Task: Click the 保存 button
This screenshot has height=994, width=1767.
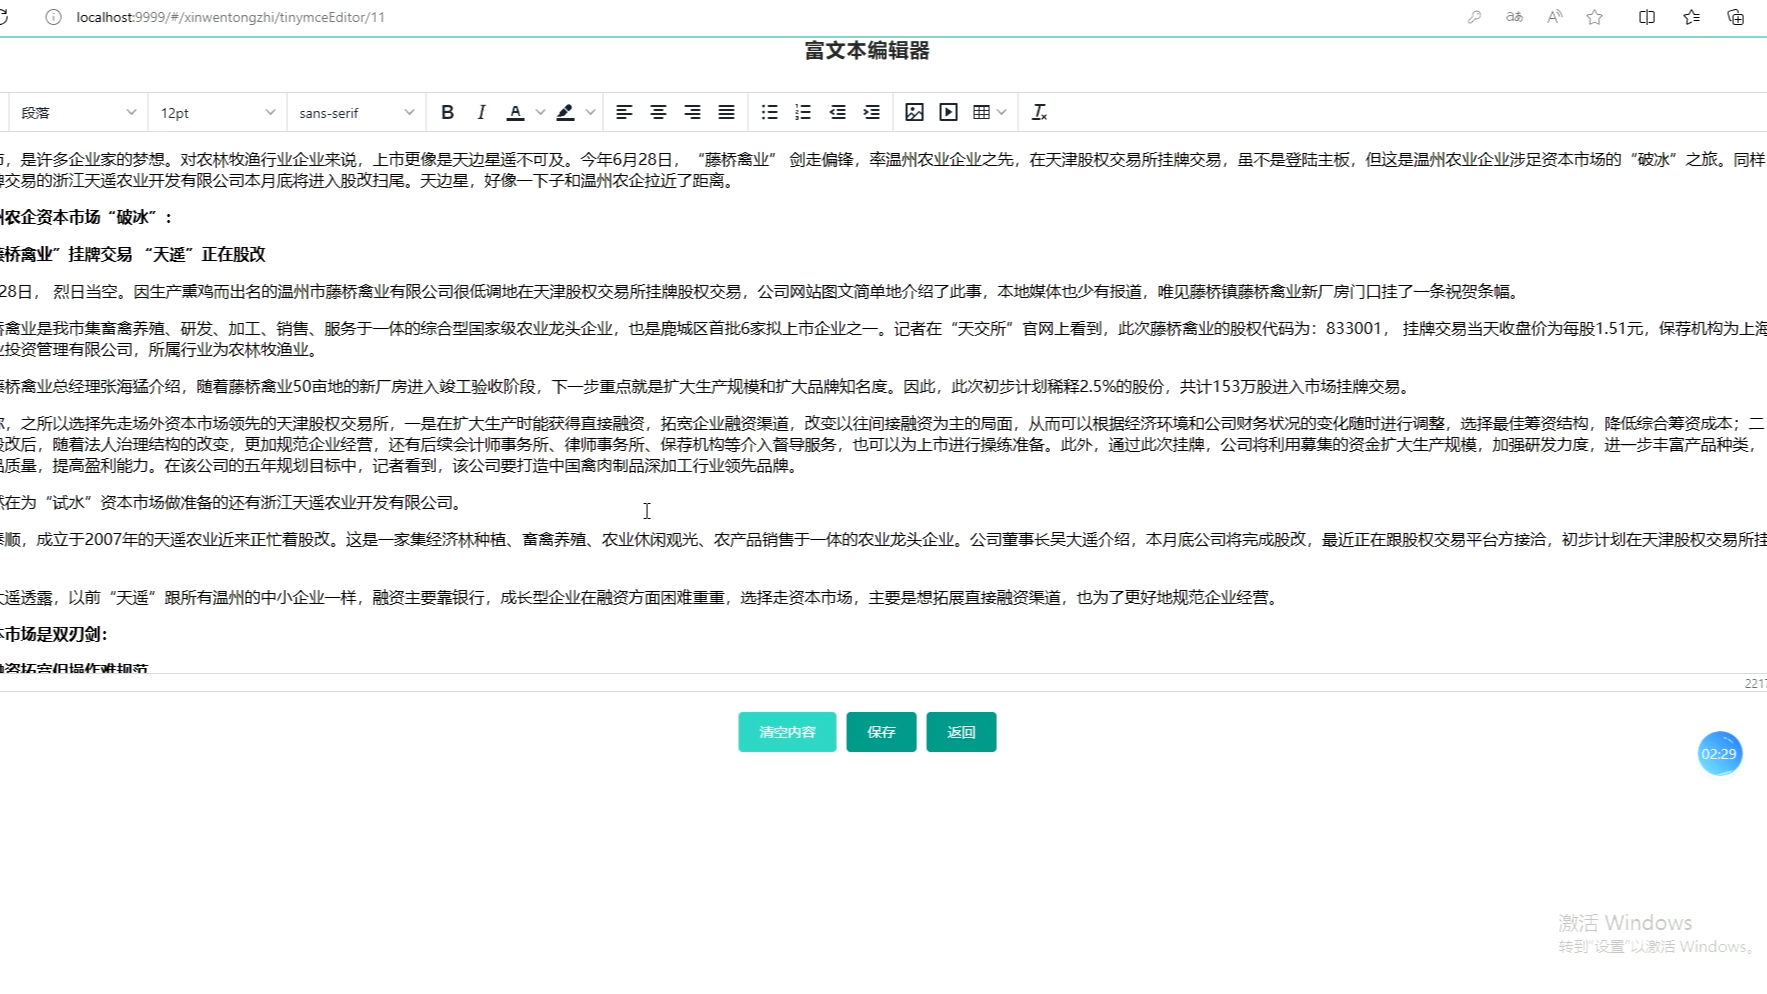Action: 881,732
